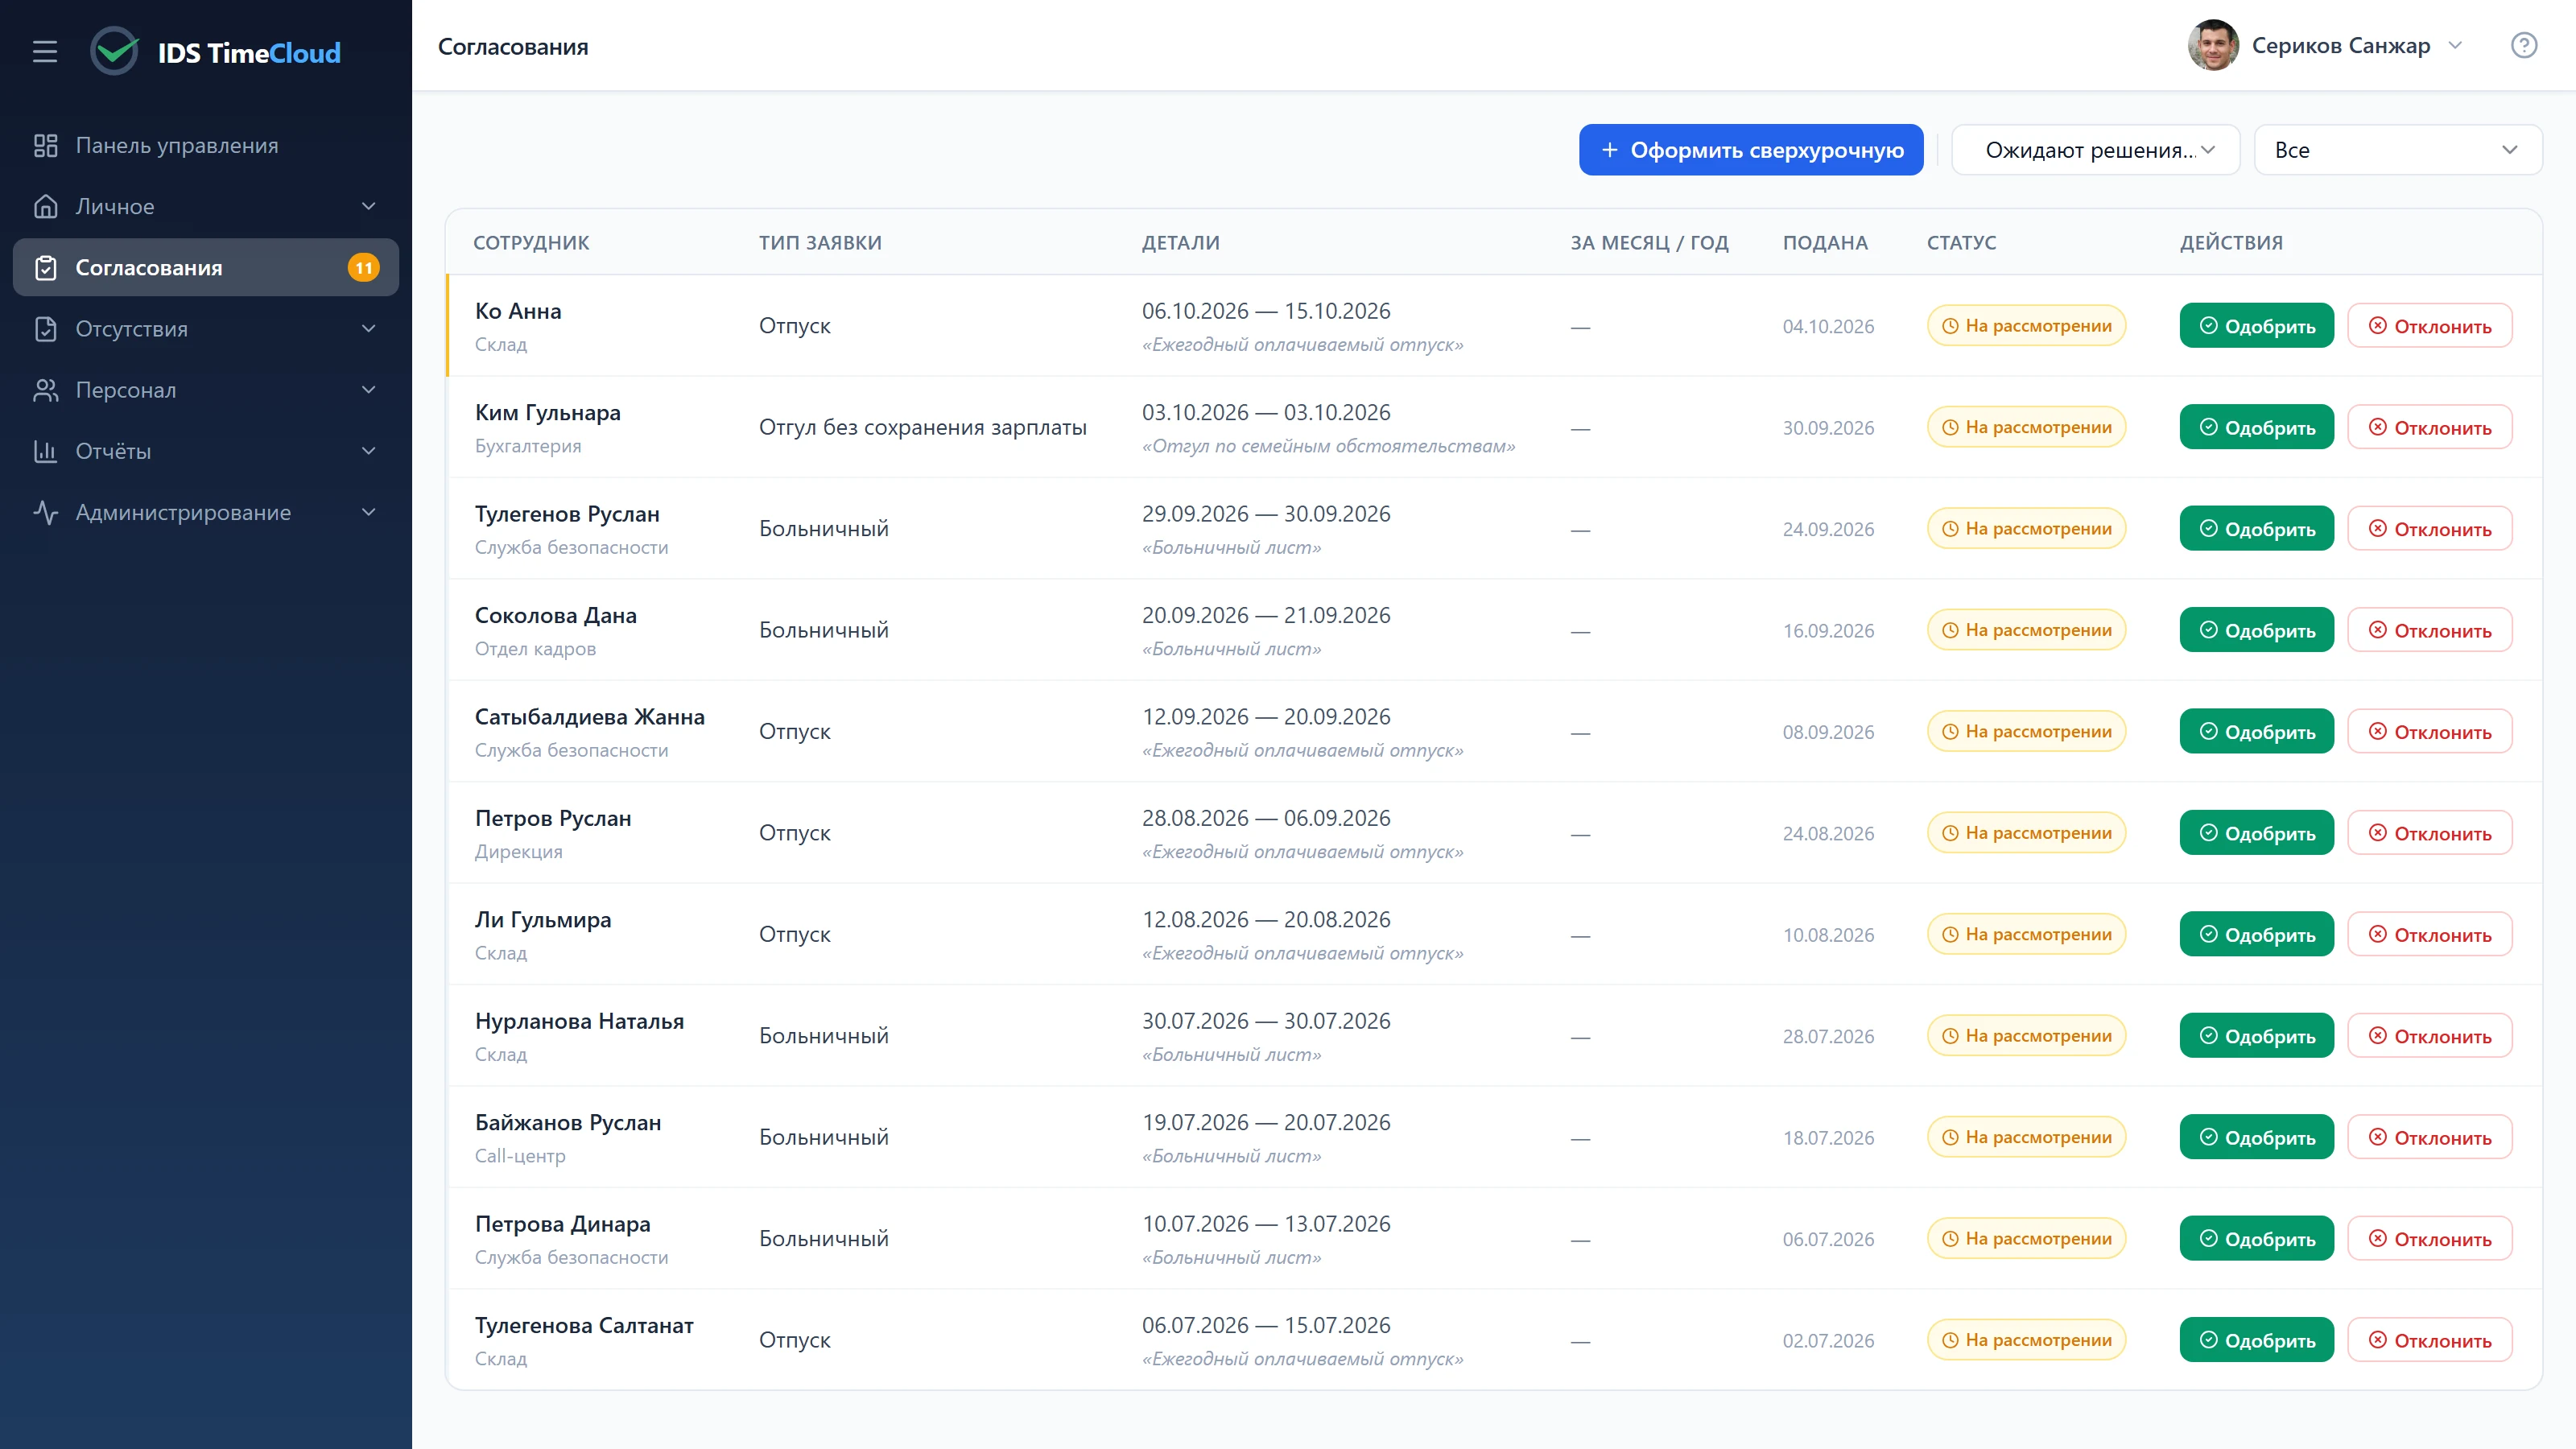The height and width of the screenshot is (1449, 2576).
Task: Expand the Отсутствия sidebar section chevron
Action: (x=368, y=329)
